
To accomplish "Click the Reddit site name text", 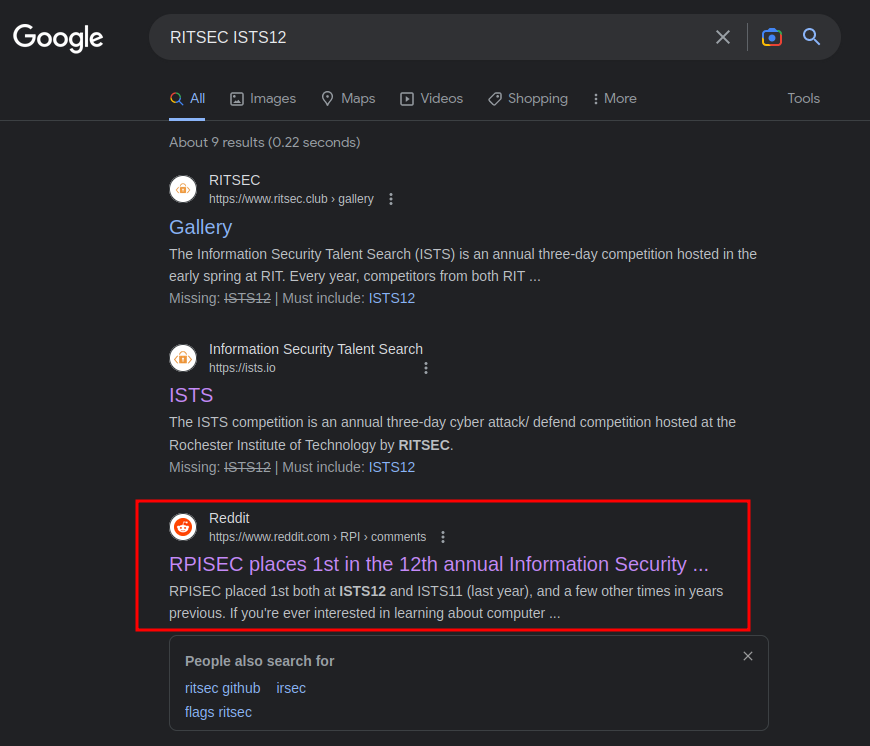I will [x=229, y=518].
